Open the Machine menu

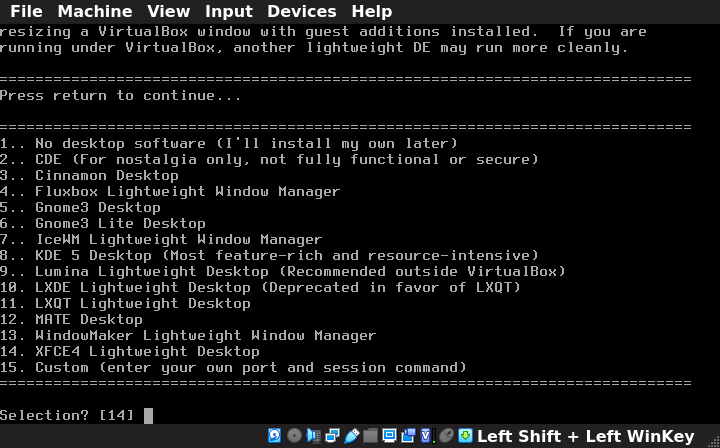tap(95, 11)
